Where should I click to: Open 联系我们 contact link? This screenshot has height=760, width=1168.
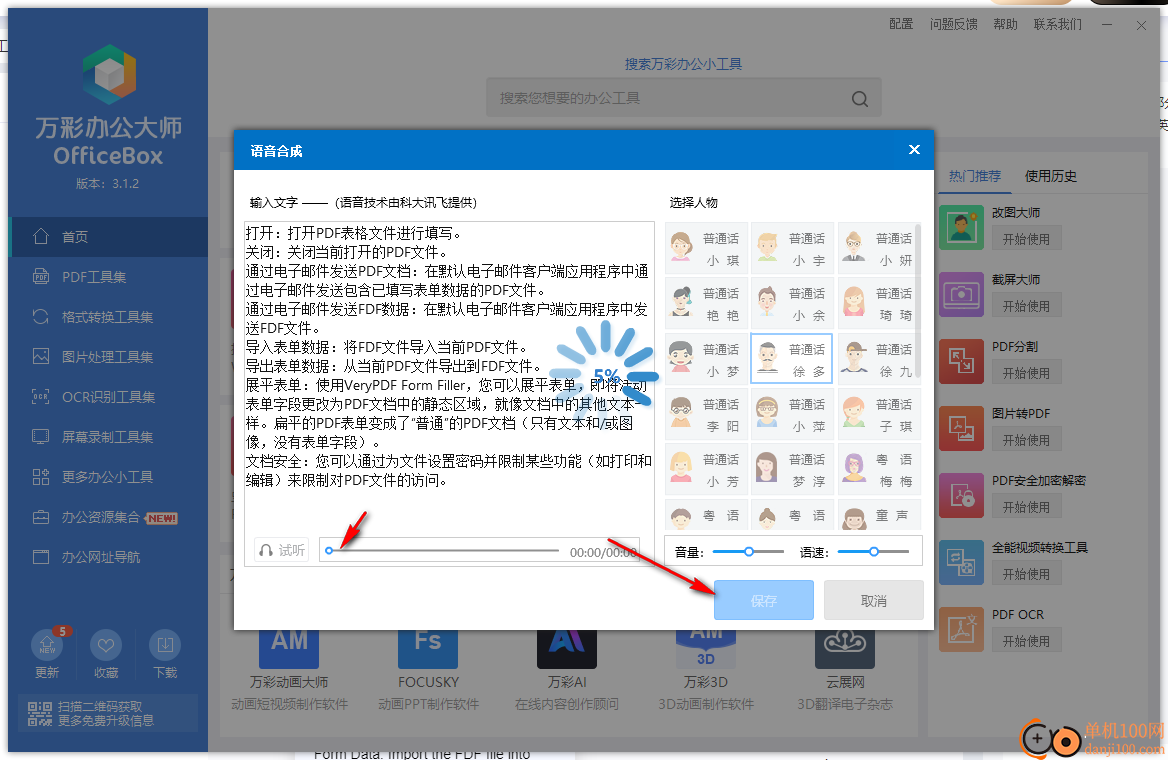[x=1058, y=25]
